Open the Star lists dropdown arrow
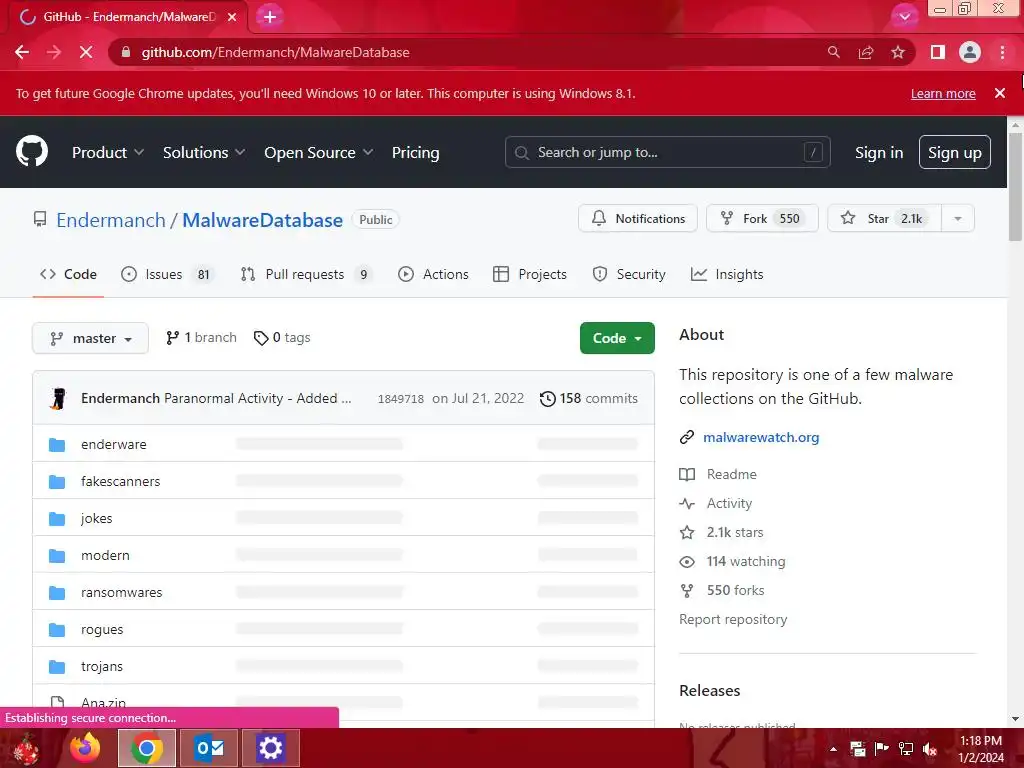 (x=957, y=219)
